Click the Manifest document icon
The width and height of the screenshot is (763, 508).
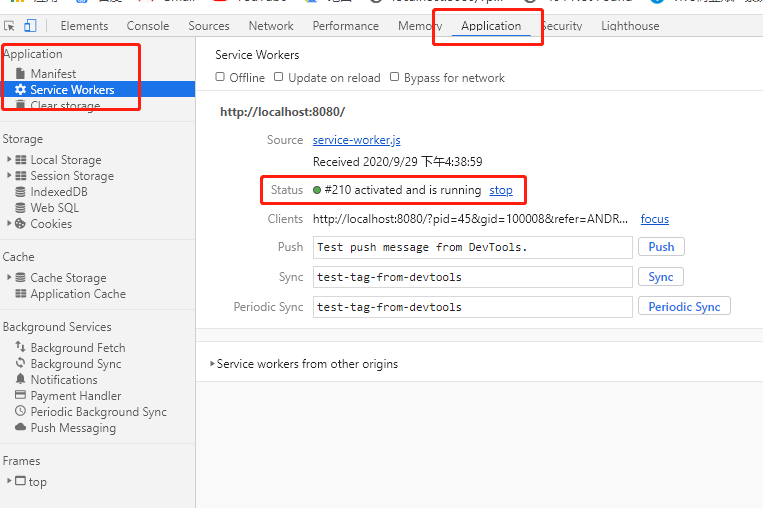point(20,73)
